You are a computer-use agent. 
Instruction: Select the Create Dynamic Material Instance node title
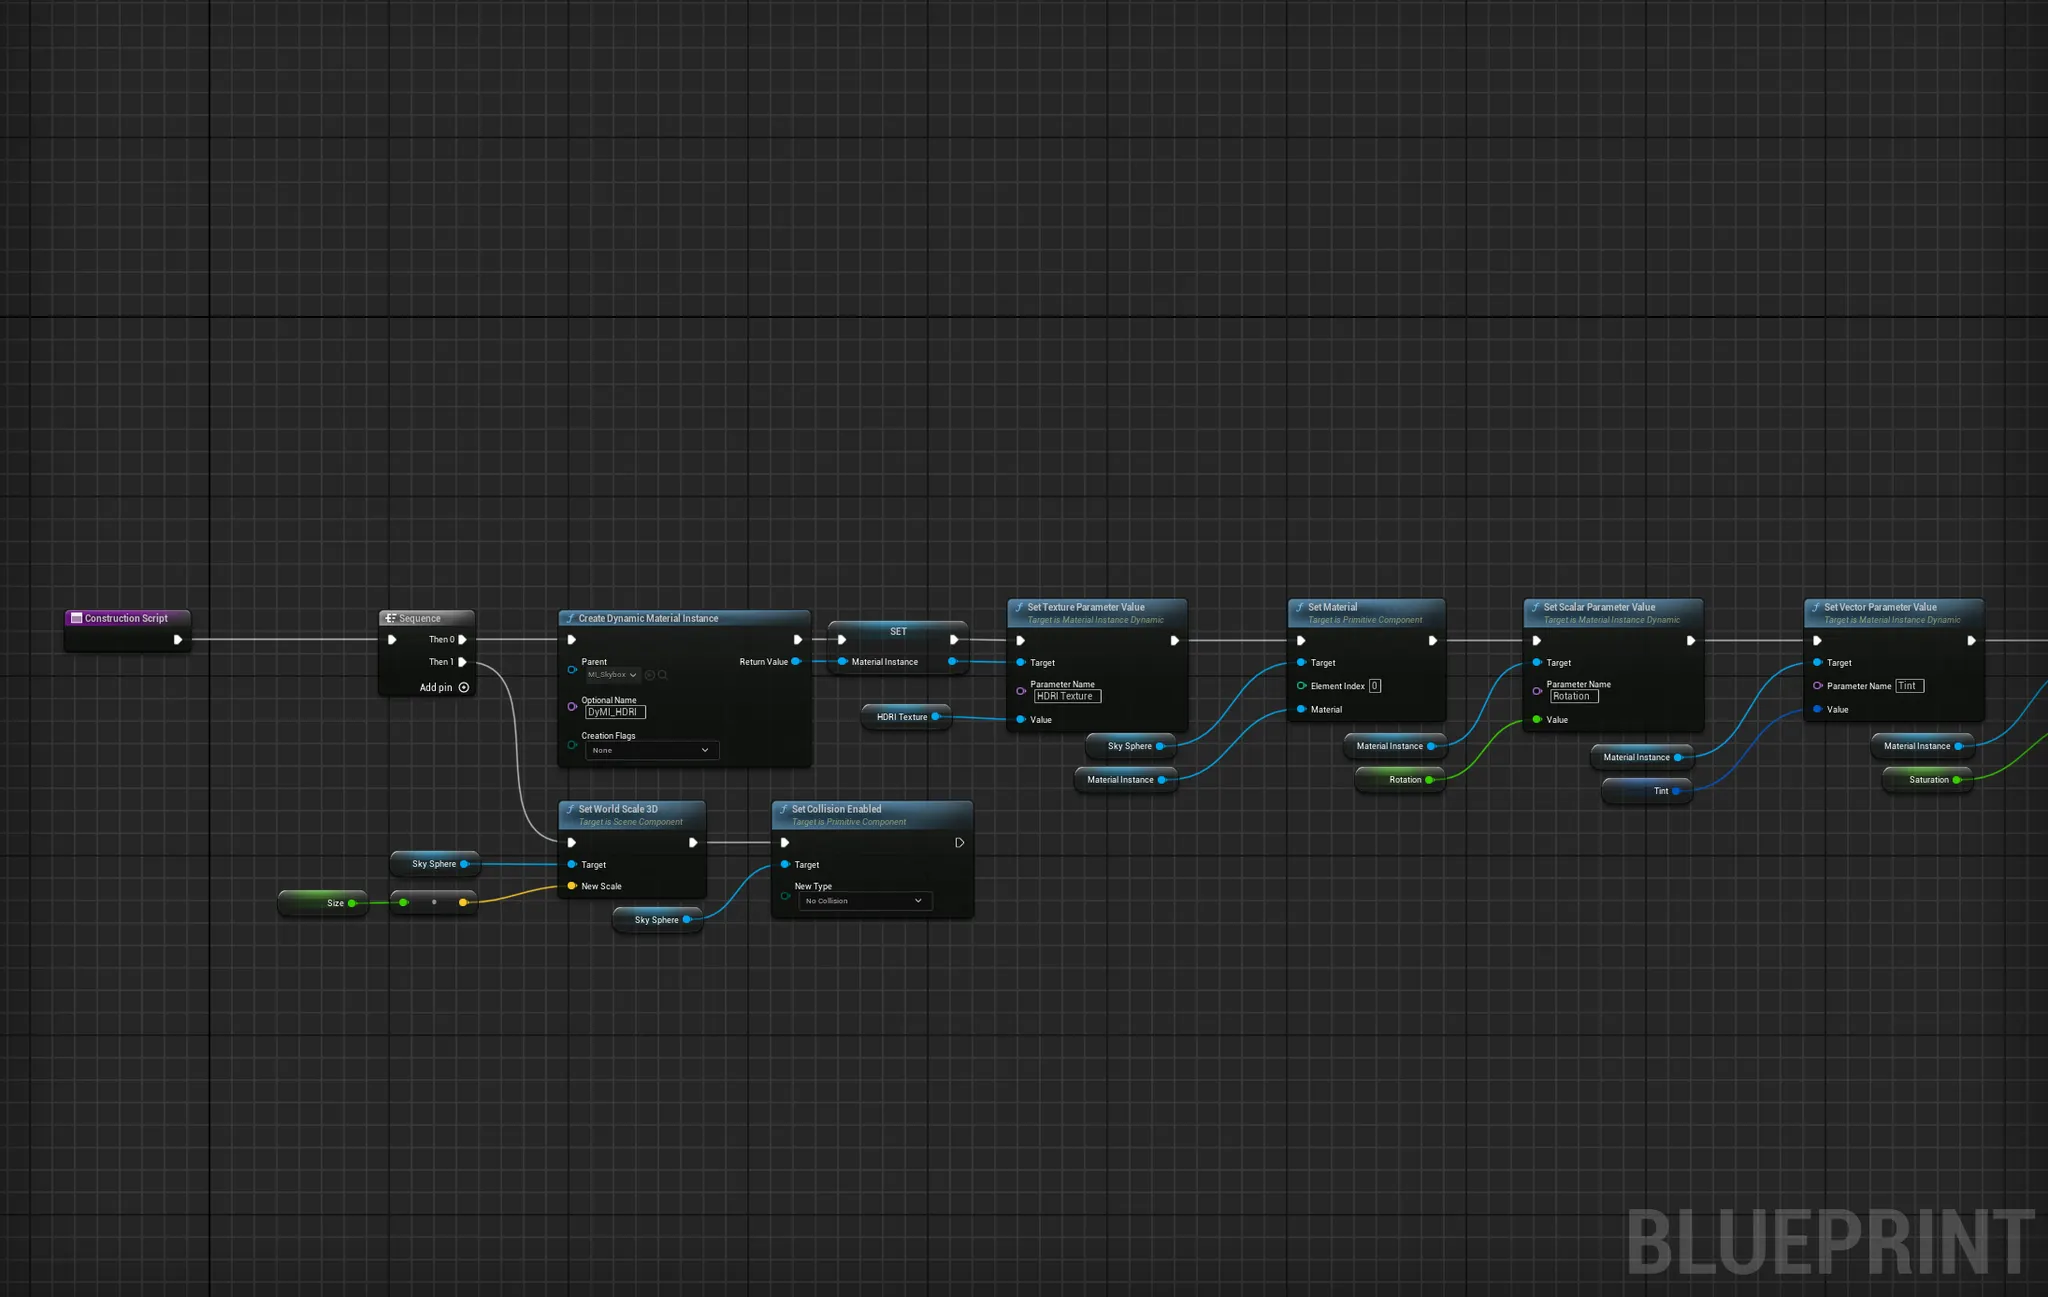(648, 618)
